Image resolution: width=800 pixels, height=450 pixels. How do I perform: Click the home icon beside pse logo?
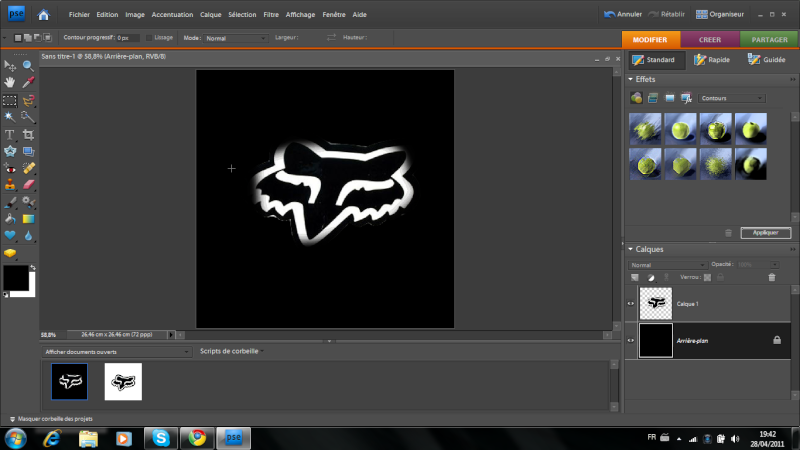[43, 15]
